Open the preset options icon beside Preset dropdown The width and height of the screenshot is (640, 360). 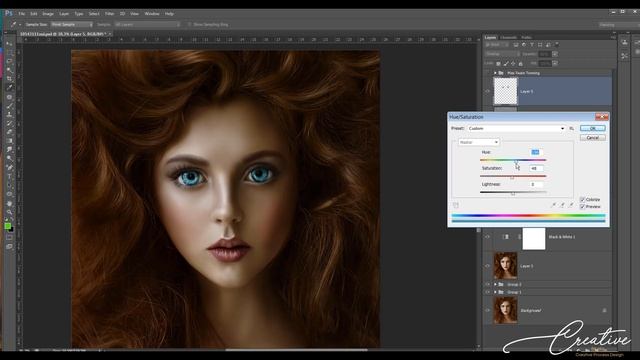(x=571, y=128)
